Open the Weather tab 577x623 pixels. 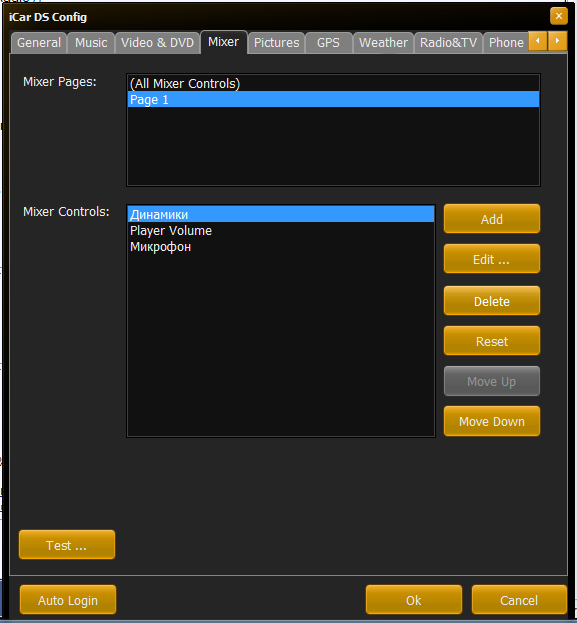click(383, 43)
